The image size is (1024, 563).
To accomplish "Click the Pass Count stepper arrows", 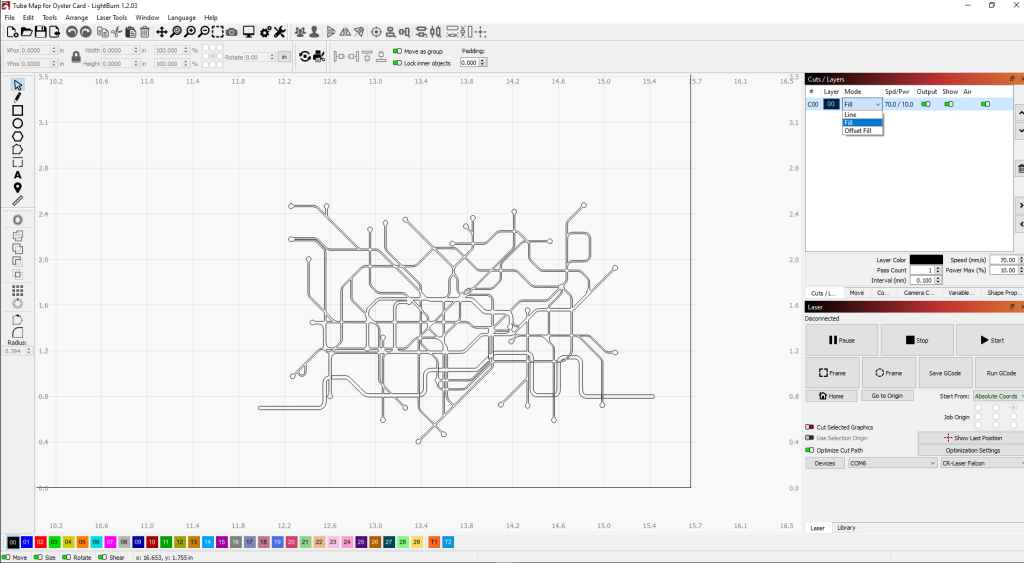I will pyautogui.click(x=938, y=270).
